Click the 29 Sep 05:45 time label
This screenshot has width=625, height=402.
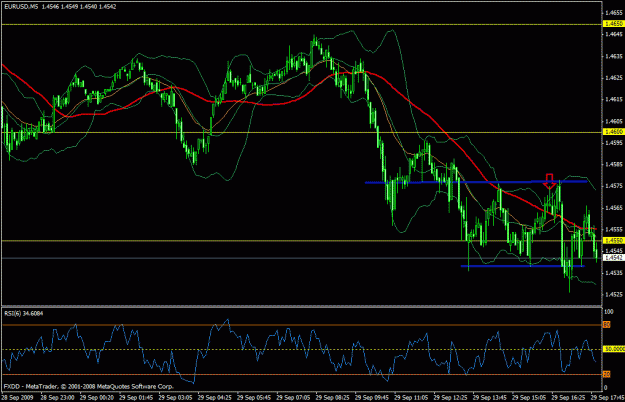[x=254, y=398]
